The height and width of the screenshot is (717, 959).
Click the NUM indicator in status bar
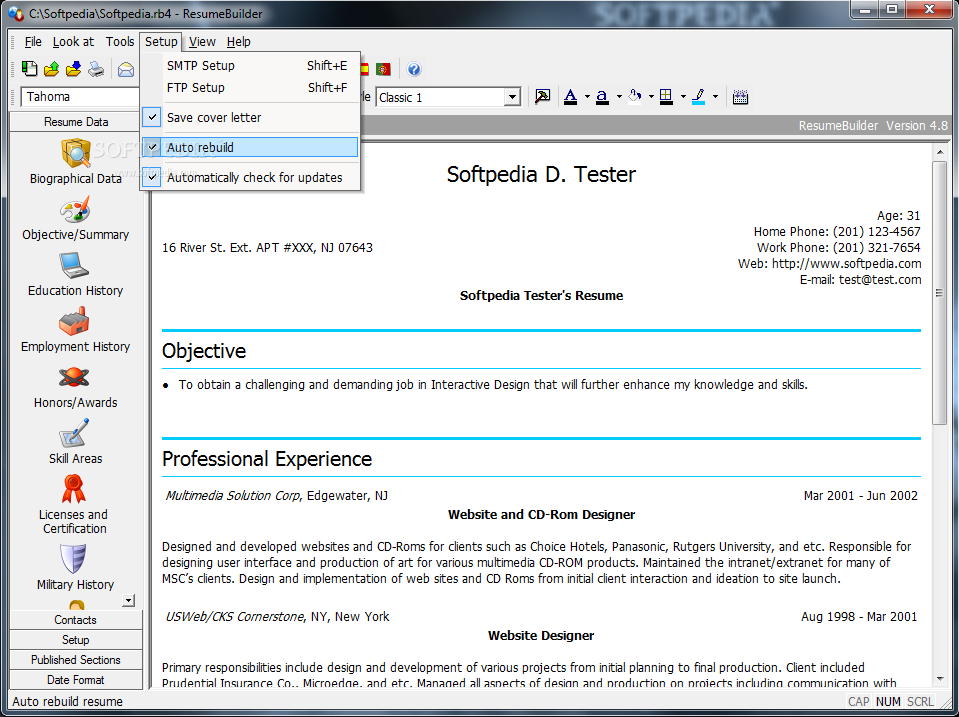point(888,702)
